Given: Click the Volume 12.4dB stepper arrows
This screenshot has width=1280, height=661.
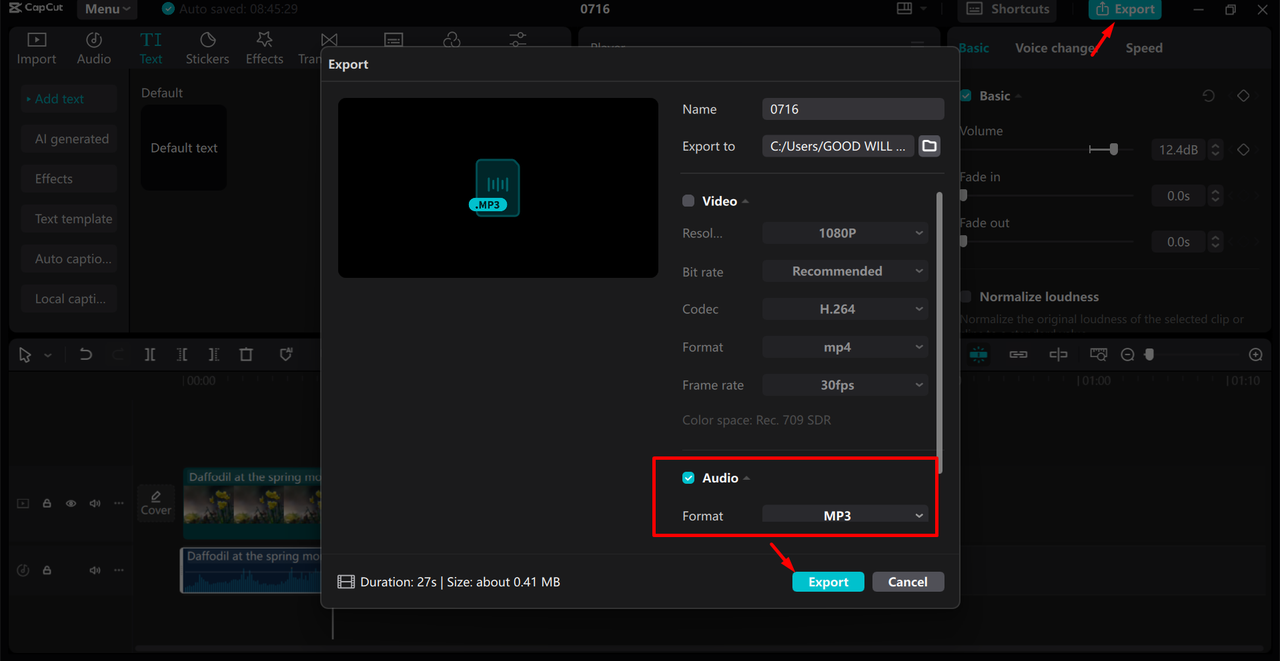Looking at the screenshot, I should tap(1216, 150).
